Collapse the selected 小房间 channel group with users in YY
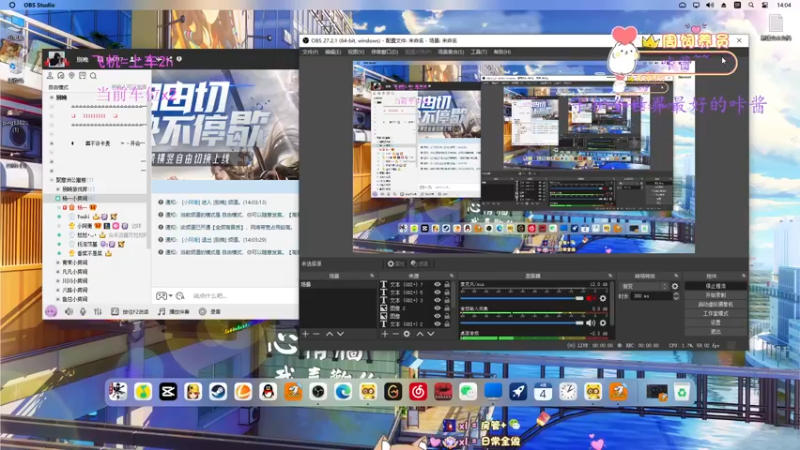 [x=58, y=198]
